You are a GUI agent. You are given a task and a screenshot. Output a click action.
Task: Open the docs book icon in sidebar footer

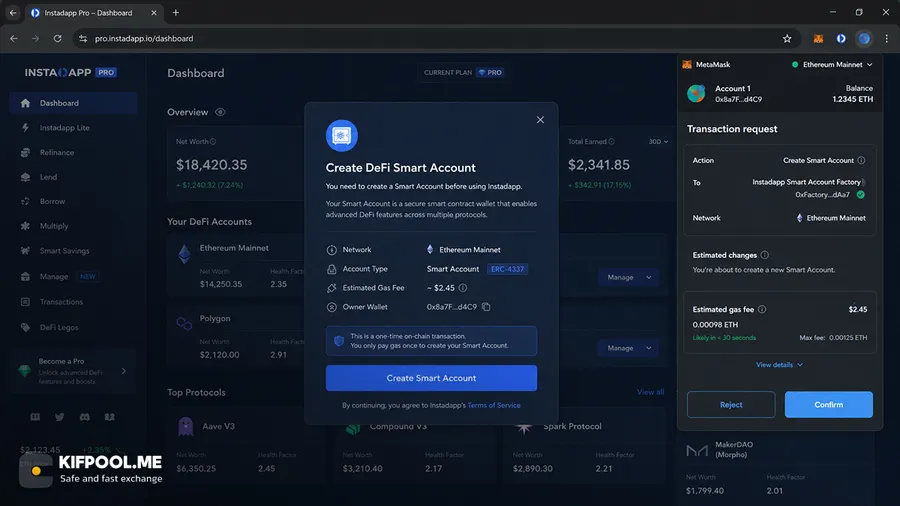[35, 417]
